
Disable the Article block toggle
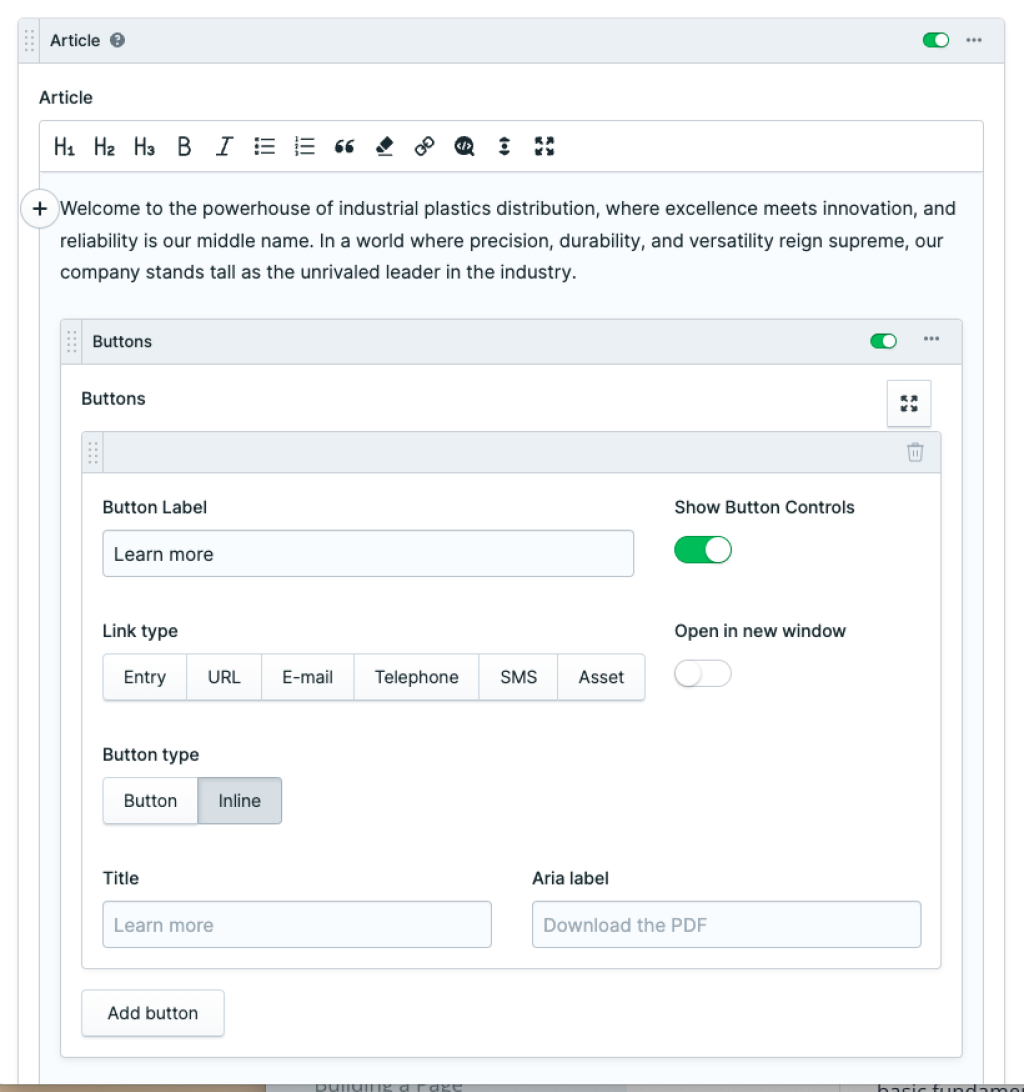point(935,40)
